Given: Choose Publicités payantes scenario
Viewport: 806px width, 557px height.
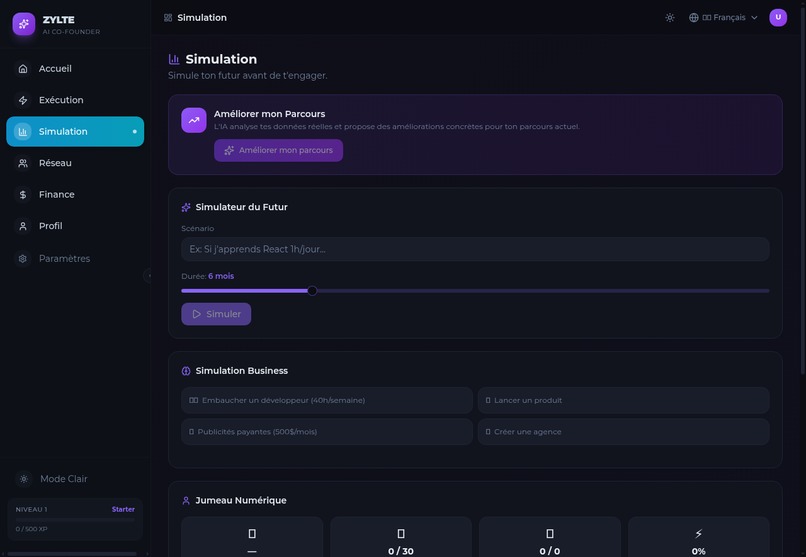Looking at the screenshot, I should pyautogui.click(x=327, y=432).
